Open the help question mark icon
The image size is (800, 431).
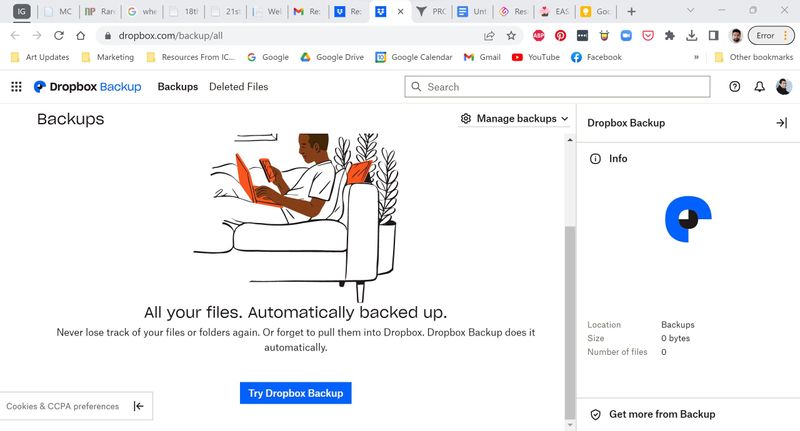735,87
